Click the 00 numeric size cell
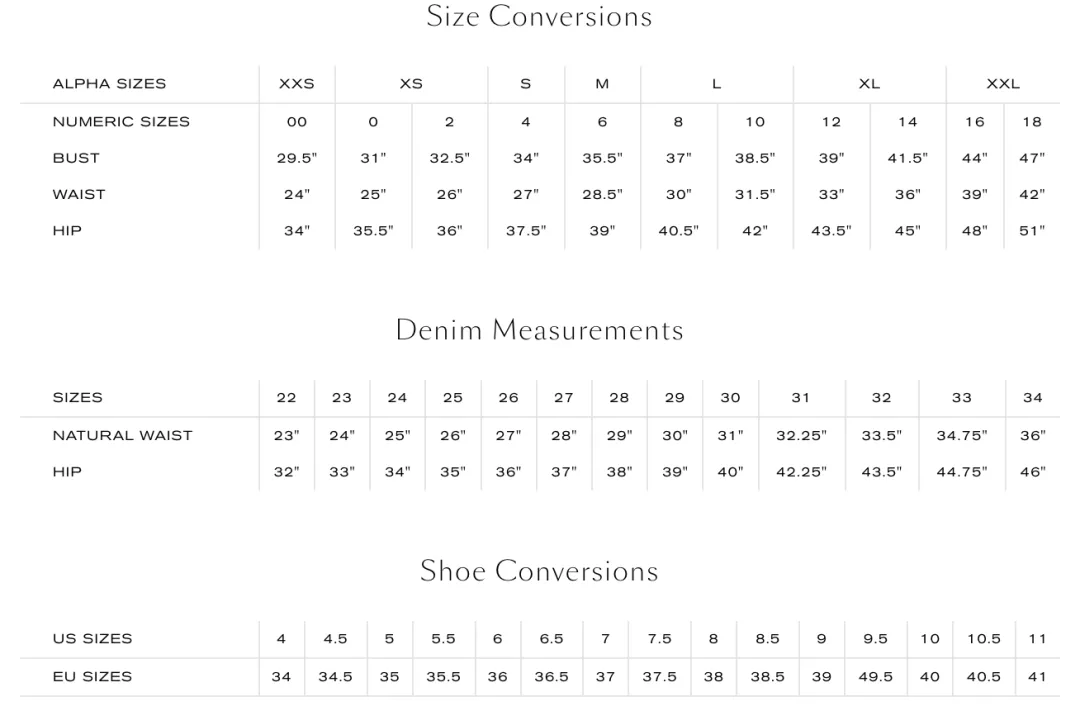The height and width of the screenshot is (725, 1080). point(296,122)
